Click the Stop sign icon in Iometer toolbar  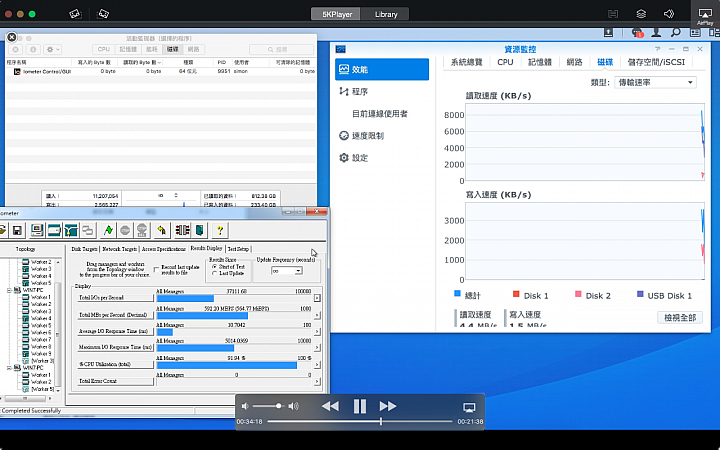pos(125,230)
